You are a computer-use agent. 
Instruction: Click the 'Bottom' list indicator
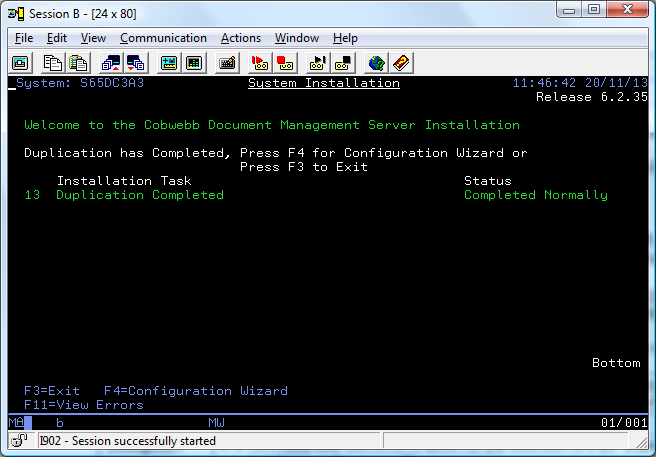616,363
